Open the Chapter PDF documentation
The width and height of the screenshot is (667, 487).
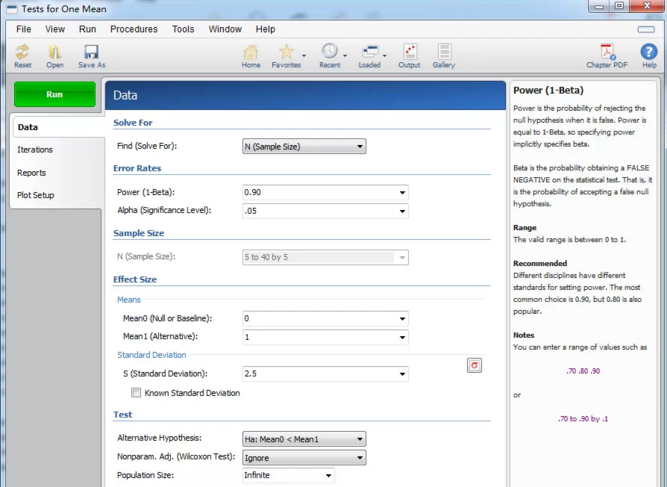point(606,55)
